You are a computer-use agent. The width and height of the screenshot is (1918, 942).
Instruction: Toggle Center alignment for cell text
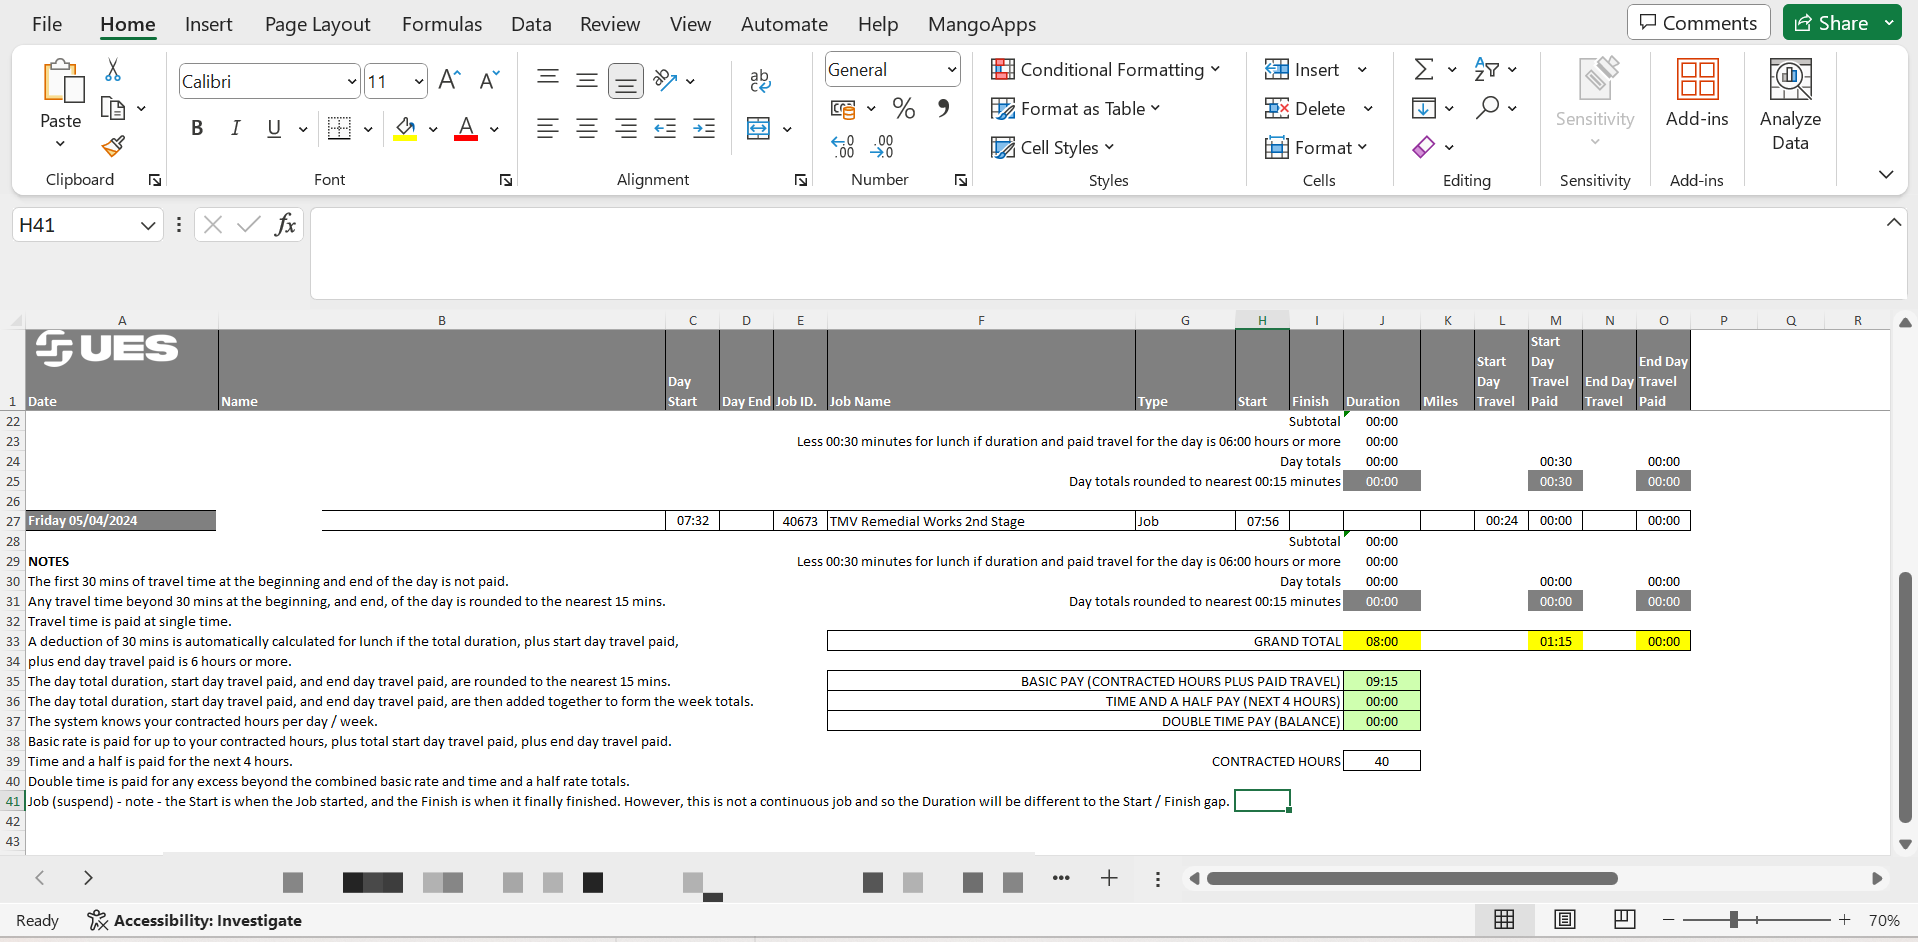click(x=587, y=128)
